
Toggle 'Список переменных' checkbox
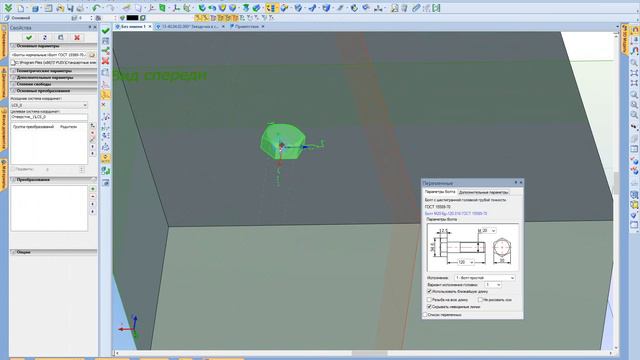pos(425,315)
